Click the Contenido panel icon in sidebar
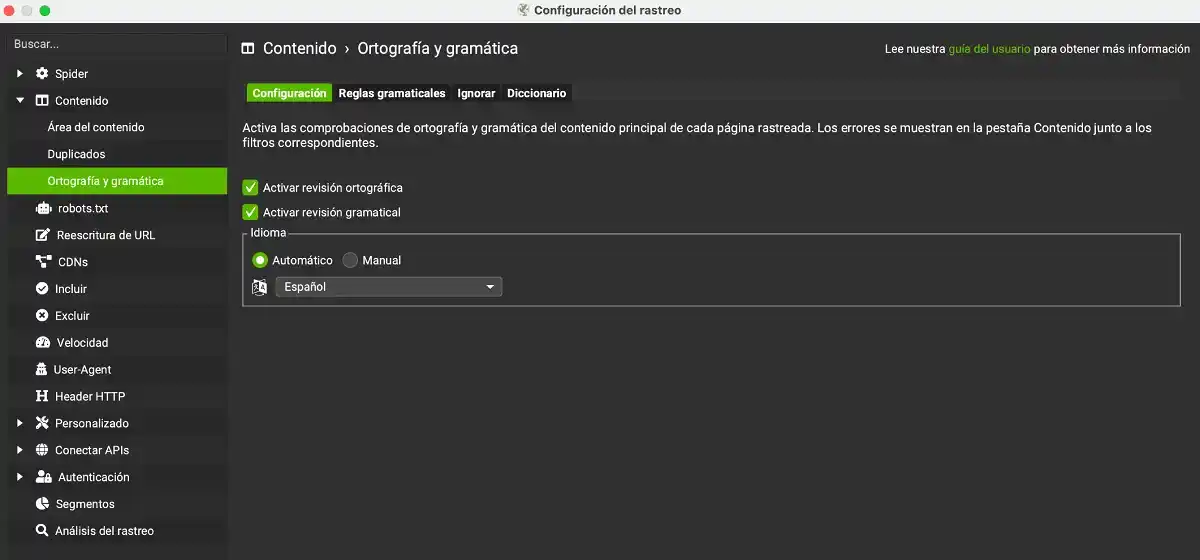The height and width of the screenshot is (560, 1200). [42, 101]
